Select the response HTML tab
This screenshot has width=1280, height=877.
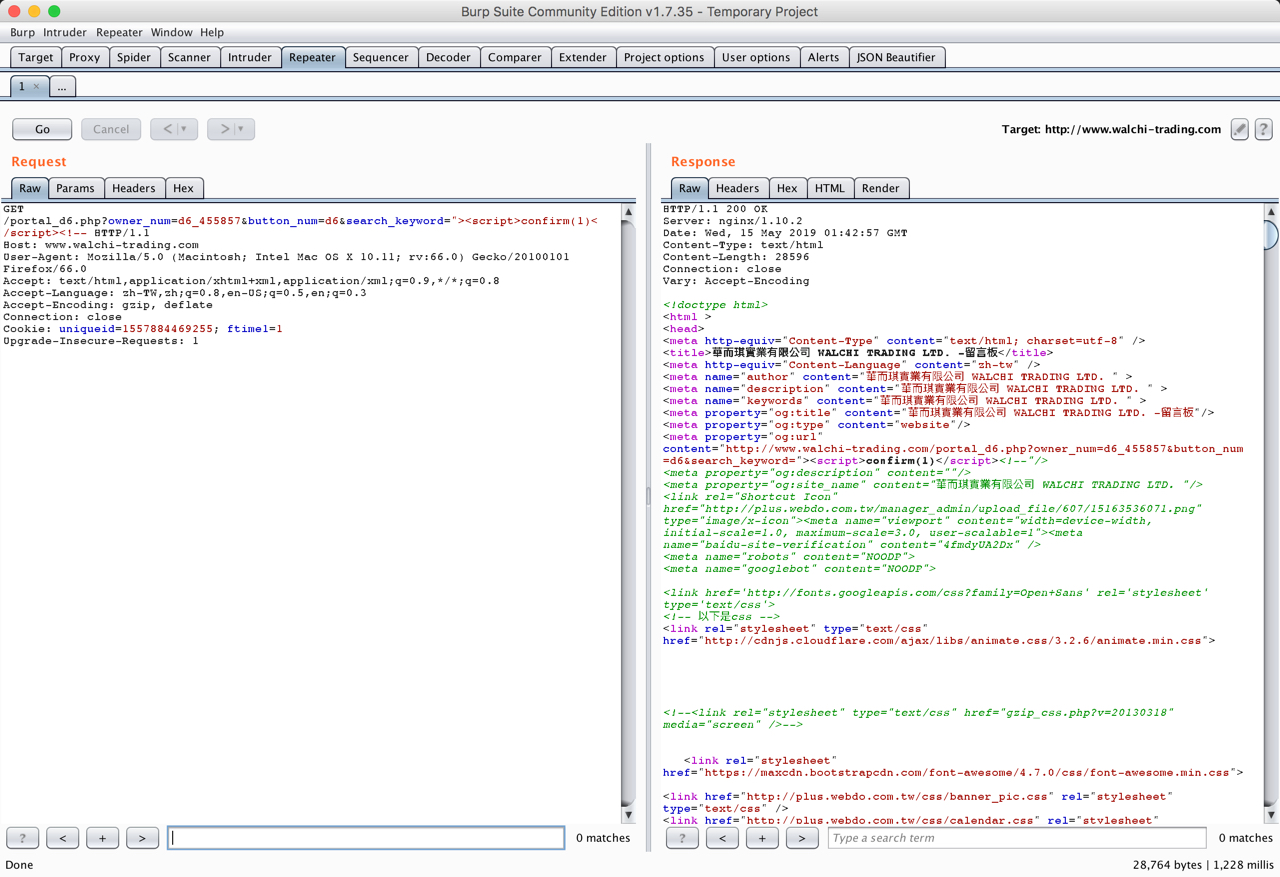pos(829,188)
